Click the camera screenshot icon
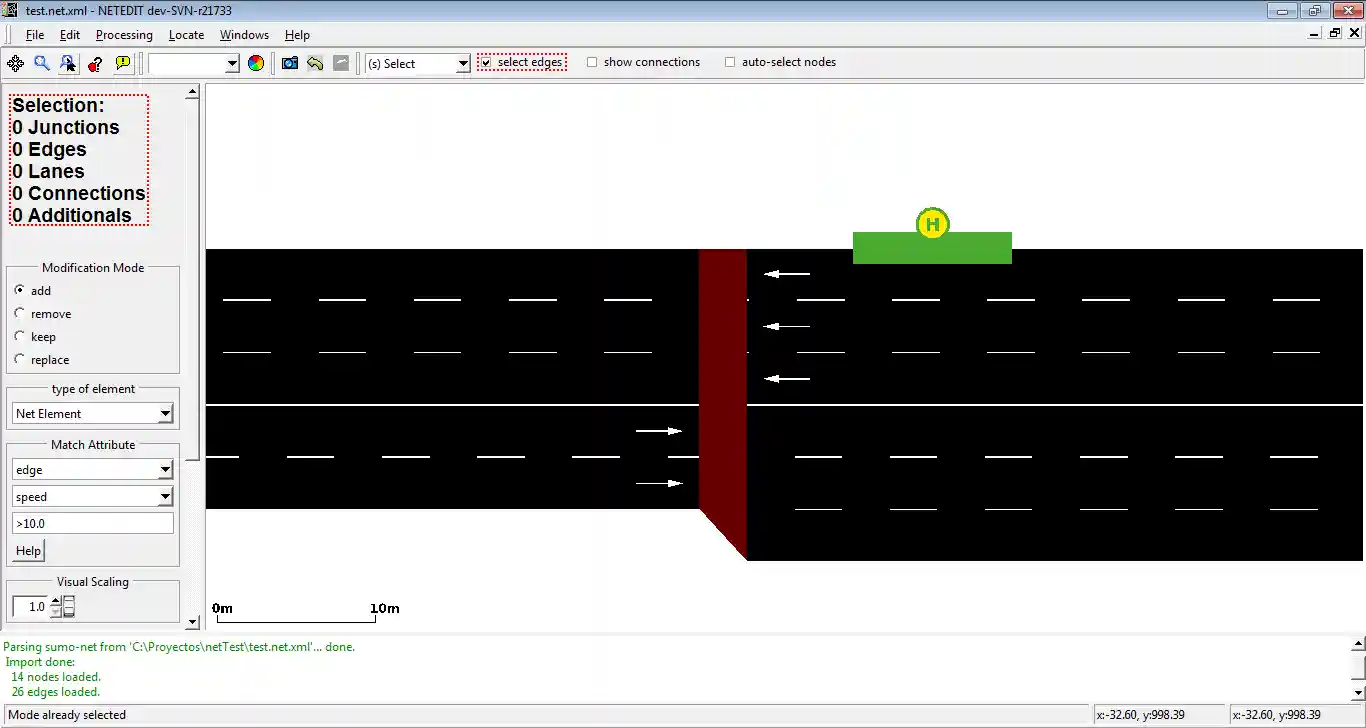Screen dimensions: 1366x728 [290, 63]
